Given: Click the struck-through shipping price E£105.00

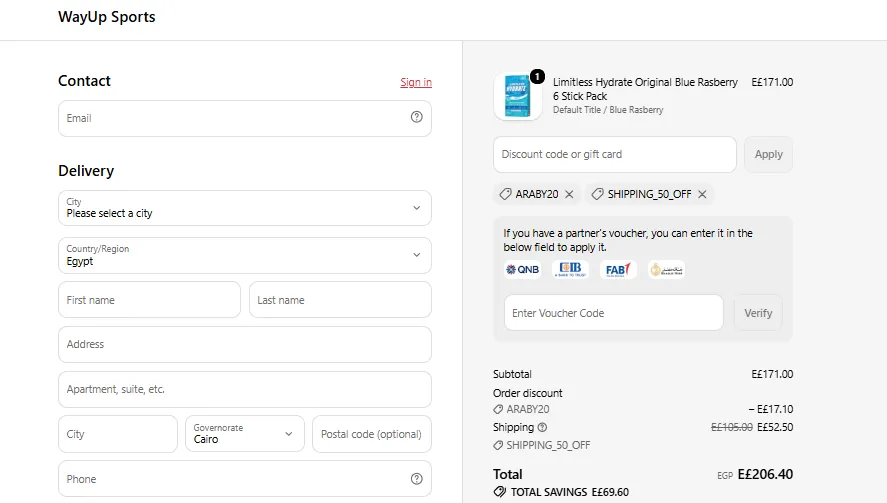Looking at the screenshot, I should click(x=731, y=427).
